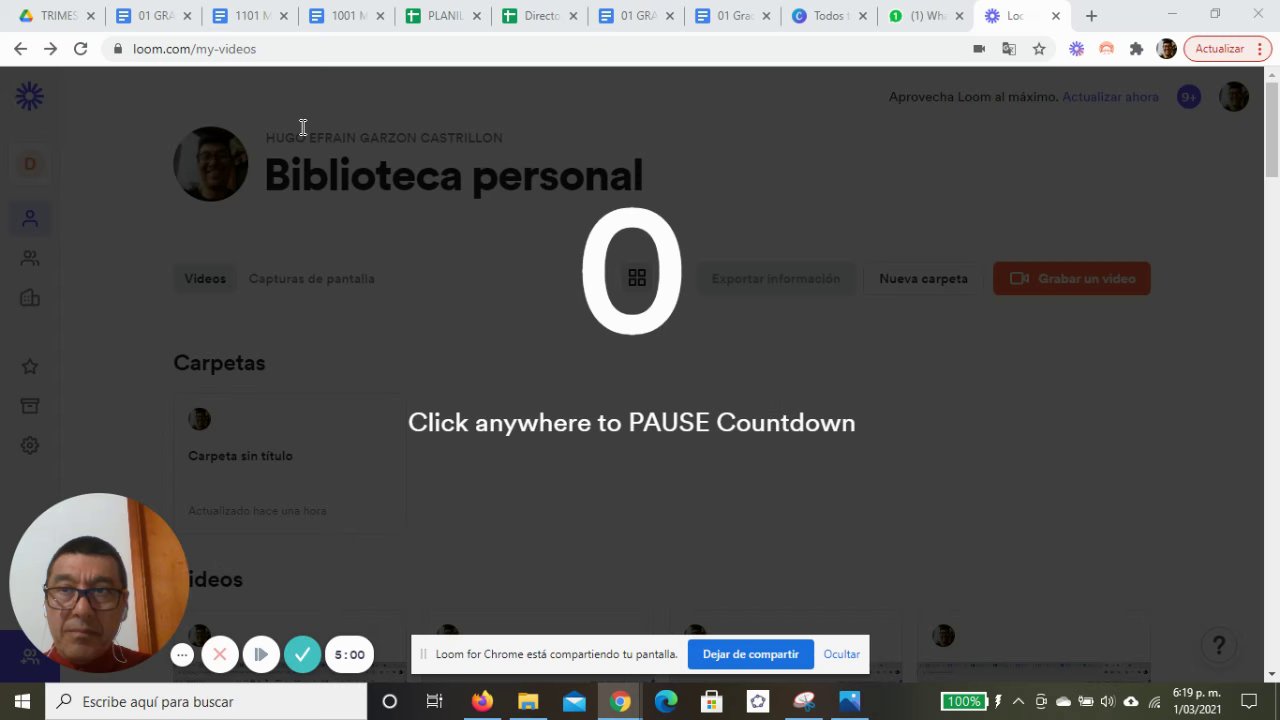
Task: Click the Windows taskbar search box
Action: [206, 702]
